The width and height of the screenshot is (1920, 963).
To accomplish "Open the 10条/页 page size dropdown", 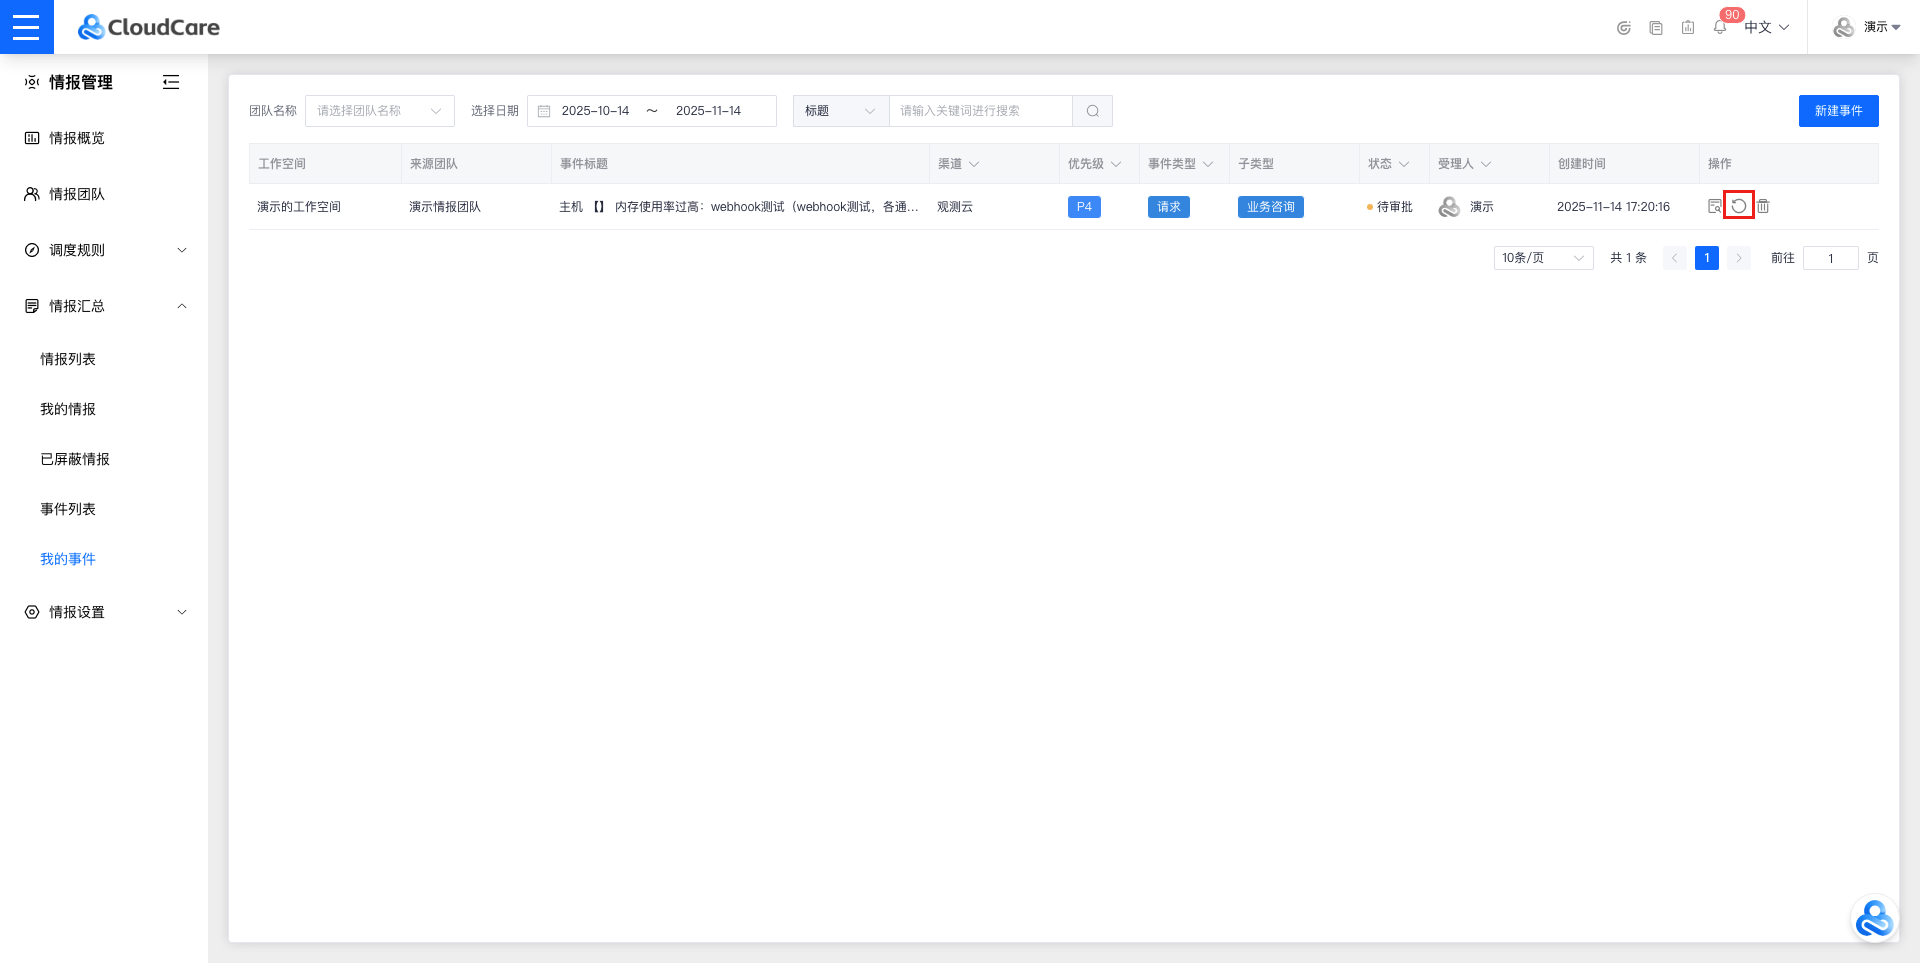I will point(1542,258).
